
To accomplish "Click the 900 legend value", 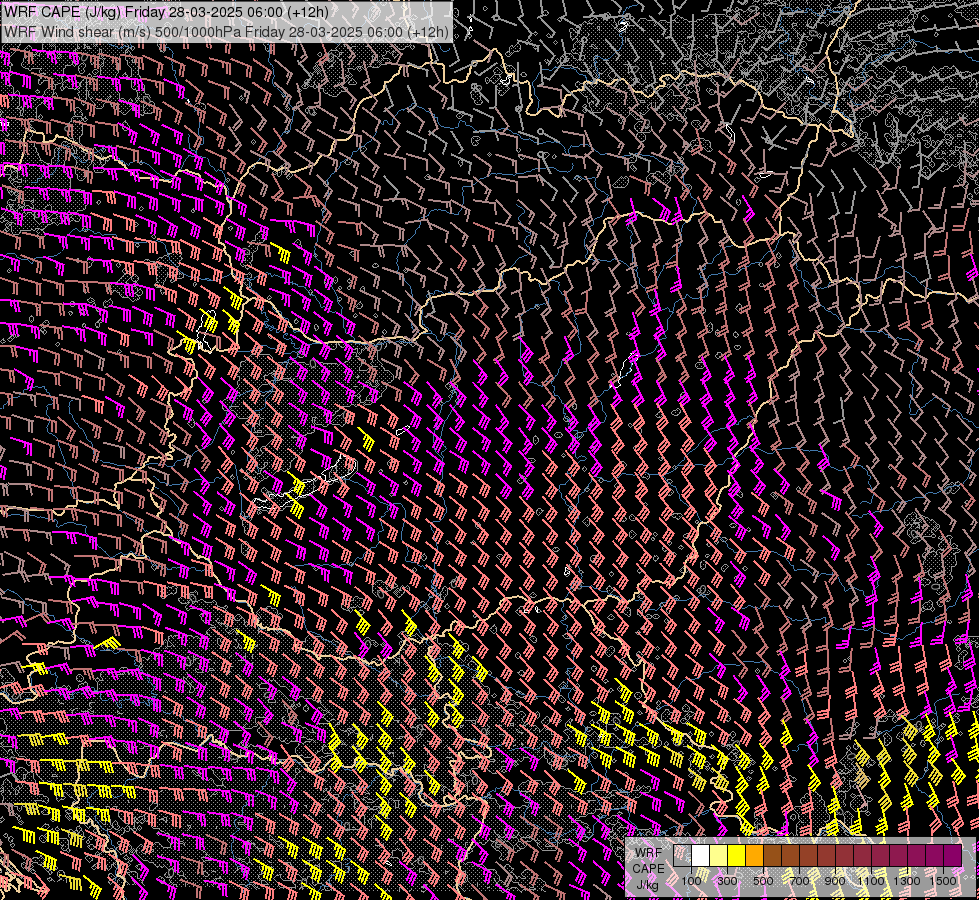I will 835,881.
